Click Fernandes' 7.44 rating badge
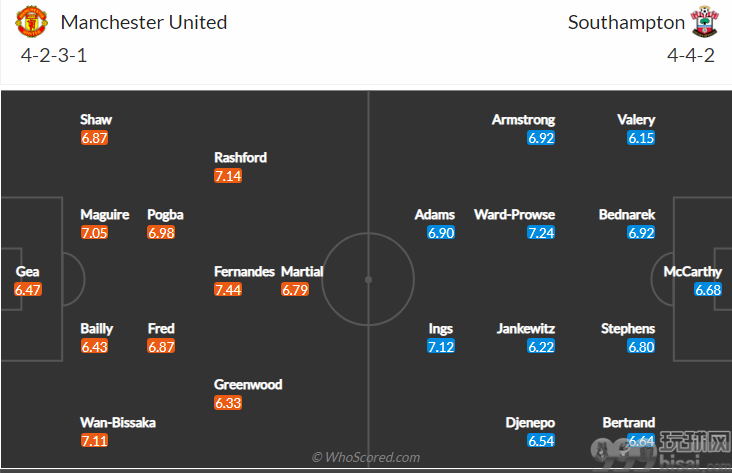Screen dimensions: 732x473 click(x=228, y=290)
